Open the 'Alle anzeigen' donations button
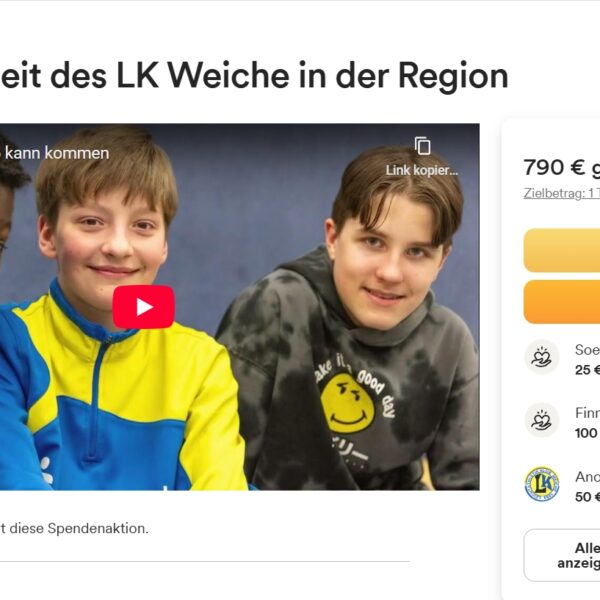 click(562, 555)
